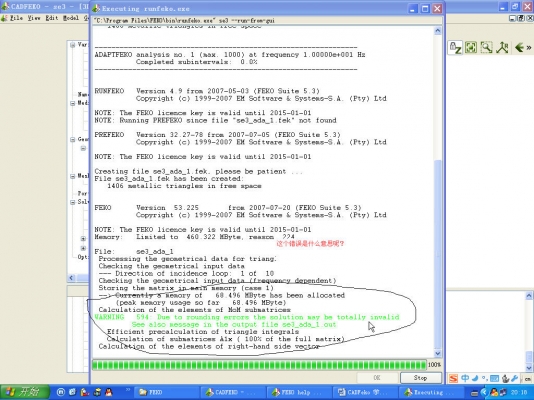Screen dimensions: 534x400
Task: Open the Model menu in CADFEKO
Action: [x=70, y=18]
